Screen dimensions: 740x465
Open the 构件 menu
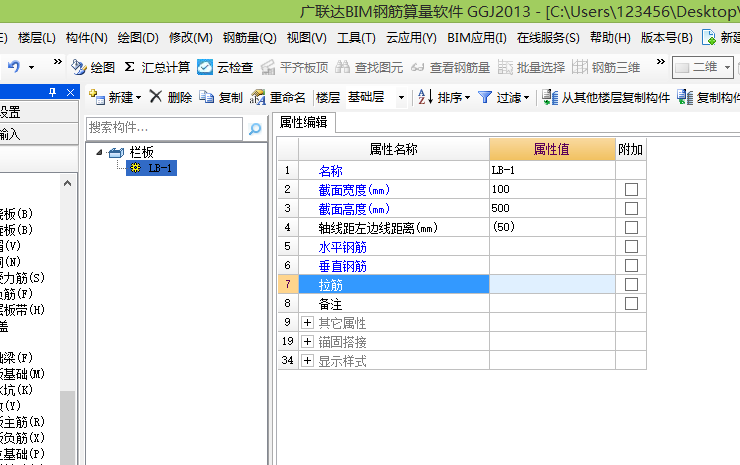(x=87, y=37)
